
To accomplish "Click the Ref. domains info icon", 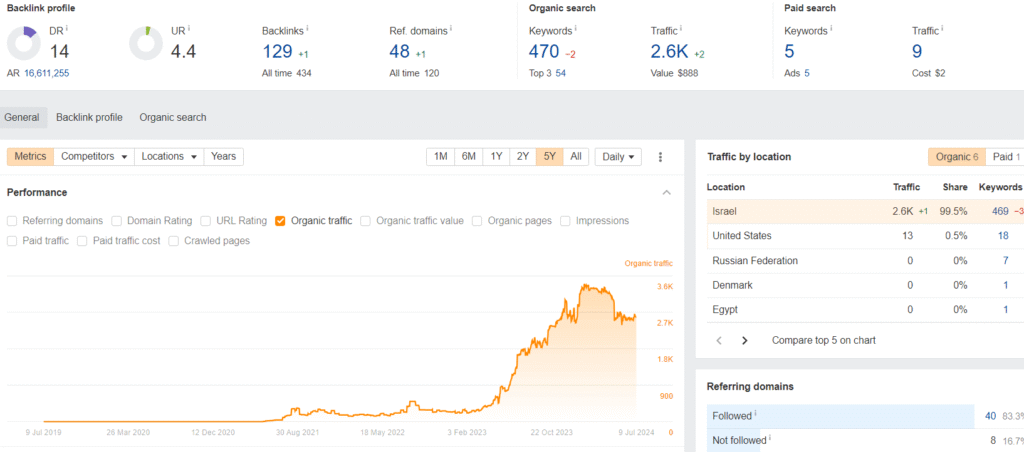I will [x=452, y=29].
